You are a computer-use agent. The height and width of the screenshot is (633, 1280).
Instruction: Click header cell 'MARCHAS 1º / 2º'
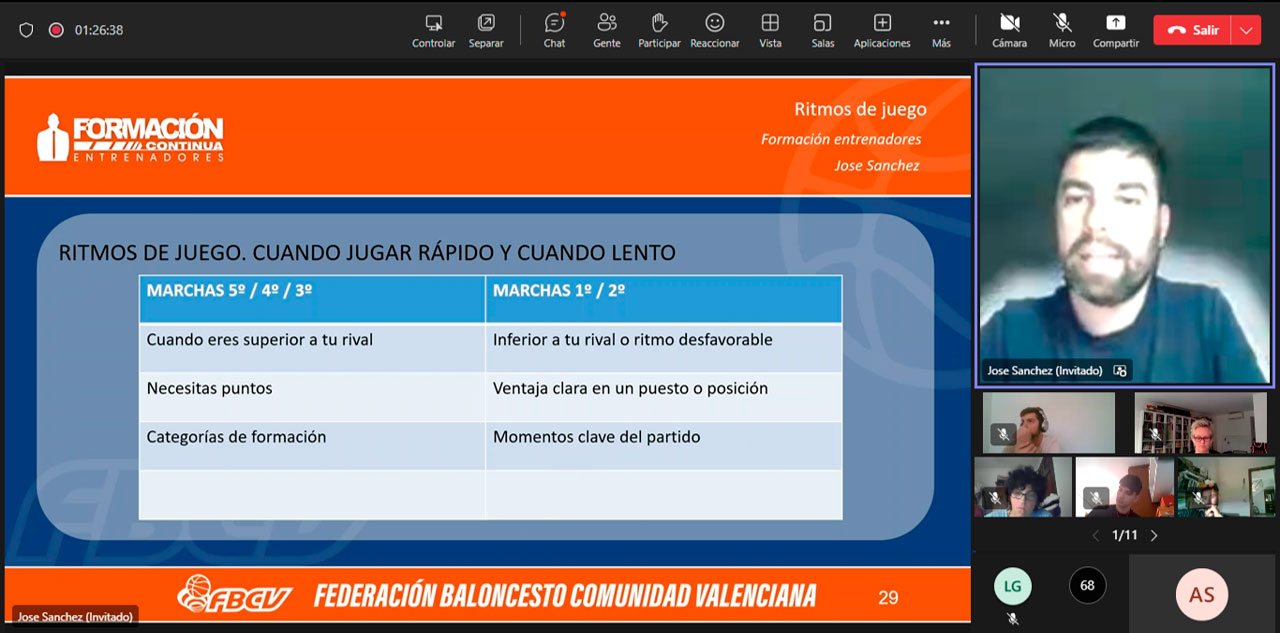663,299
